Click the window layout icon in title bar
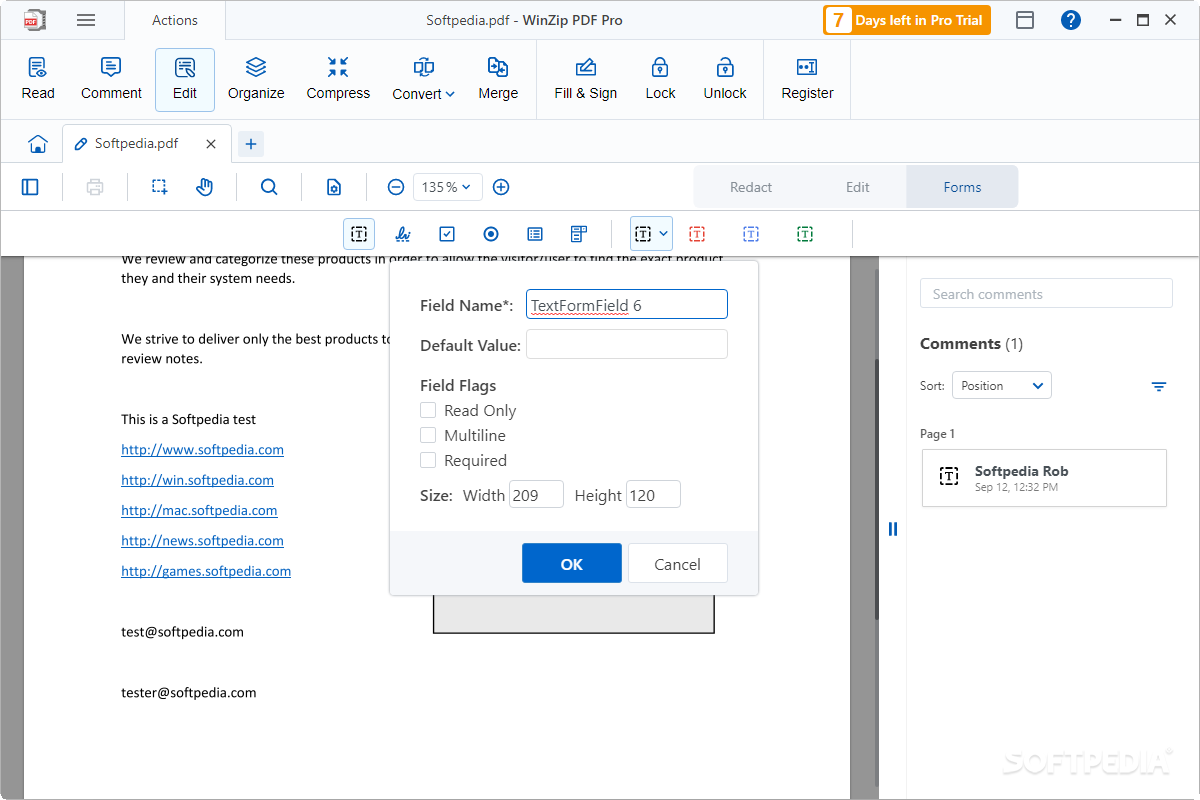1200x800 pixels. pos(1025,20)
